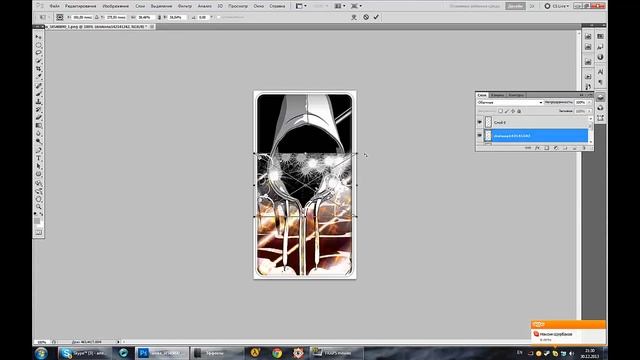Cancel the transform in options bar

pyautogui.click(x=366, y=17)
